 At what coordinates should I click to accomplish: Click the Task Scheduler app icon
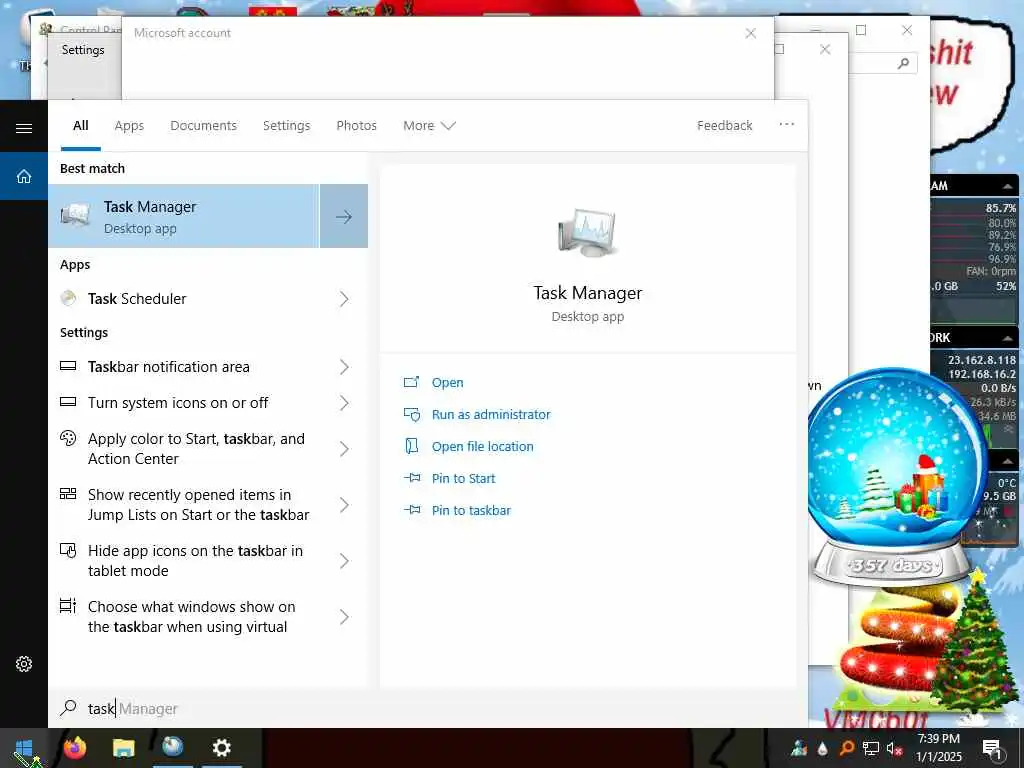[68, 298]
